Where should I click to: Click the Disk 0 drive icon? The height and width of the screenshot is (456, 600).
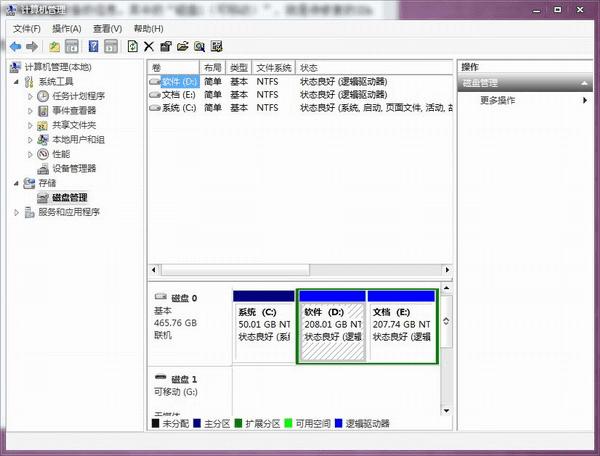(x=161, y=297)
